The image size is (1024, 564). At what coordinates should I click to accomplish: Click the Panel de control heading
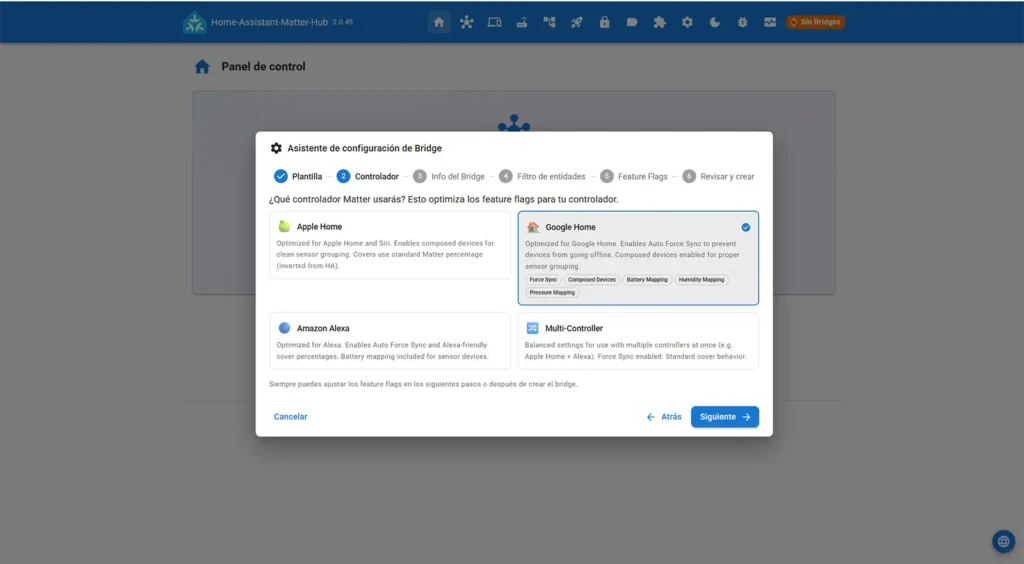tap(263, 67)
